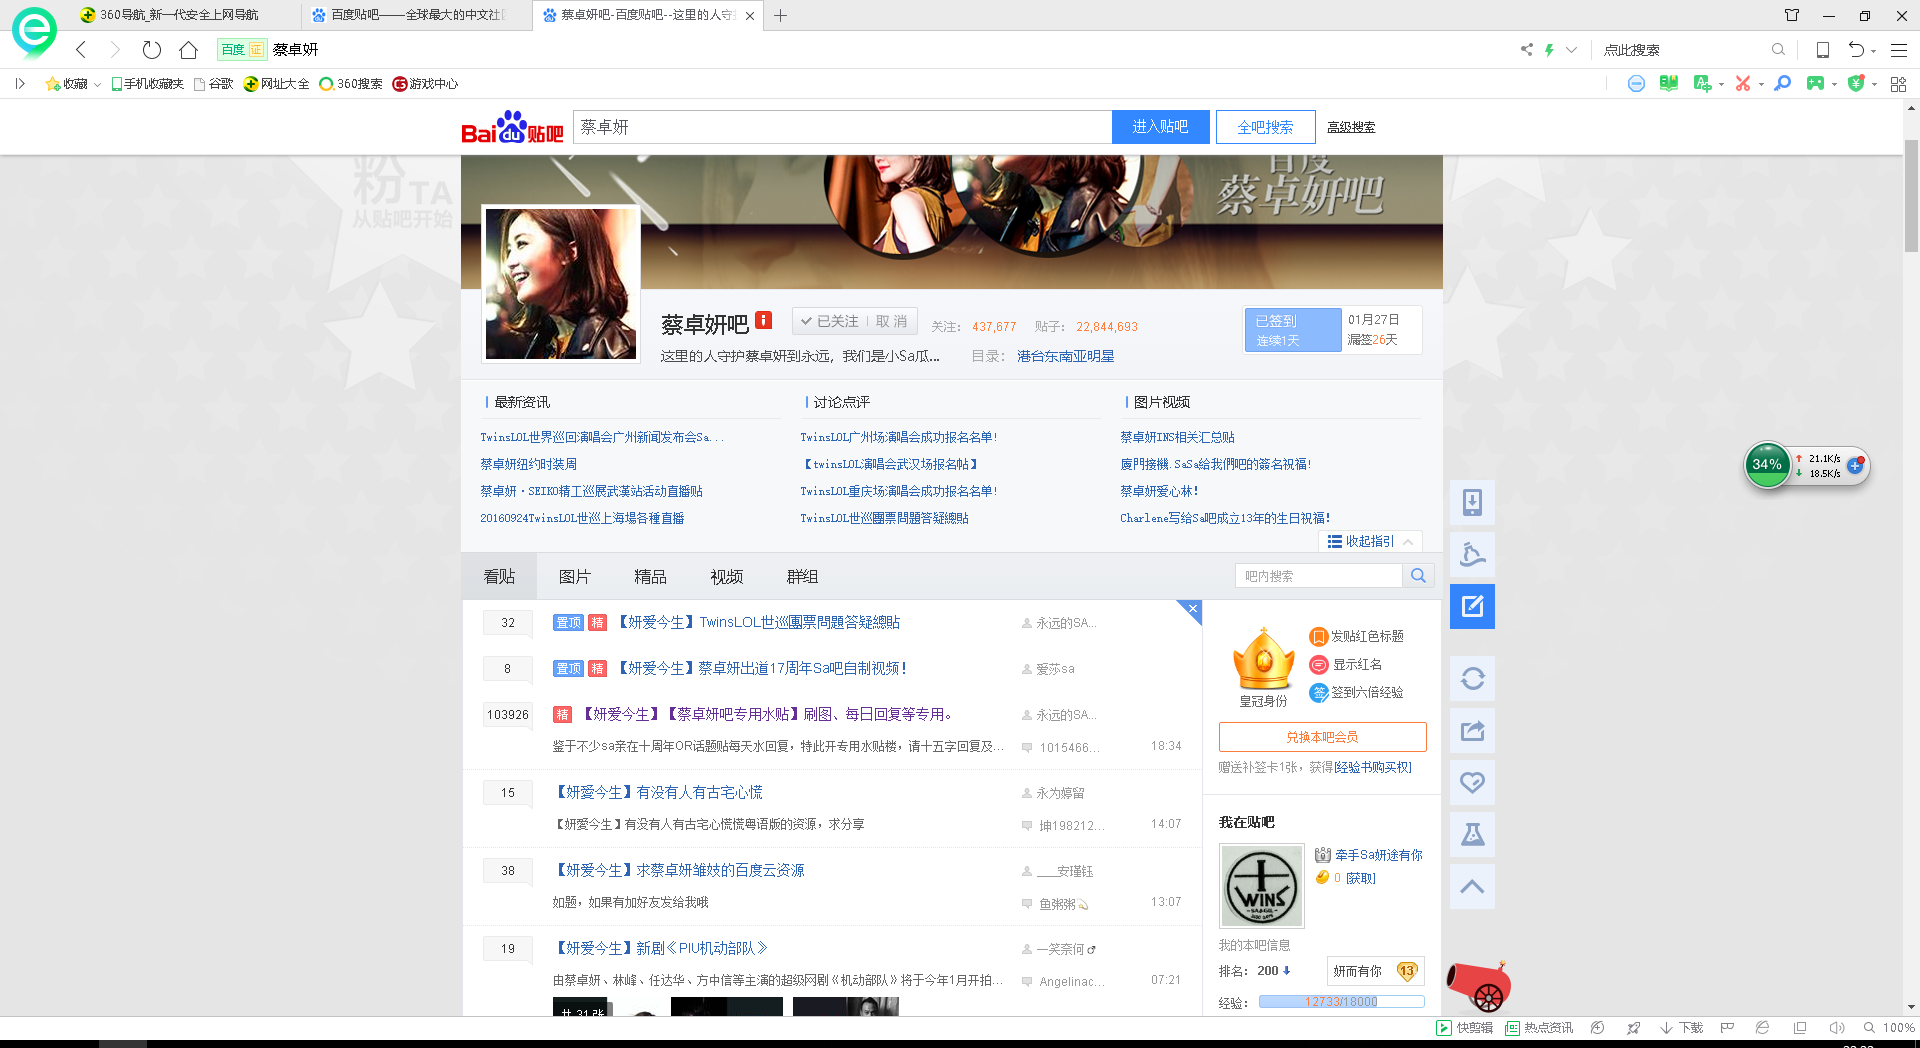This screenshot has width=1920, height=1048.
Task: Click the forum avatar photo thumbnail
Action: tap(561, 284)
